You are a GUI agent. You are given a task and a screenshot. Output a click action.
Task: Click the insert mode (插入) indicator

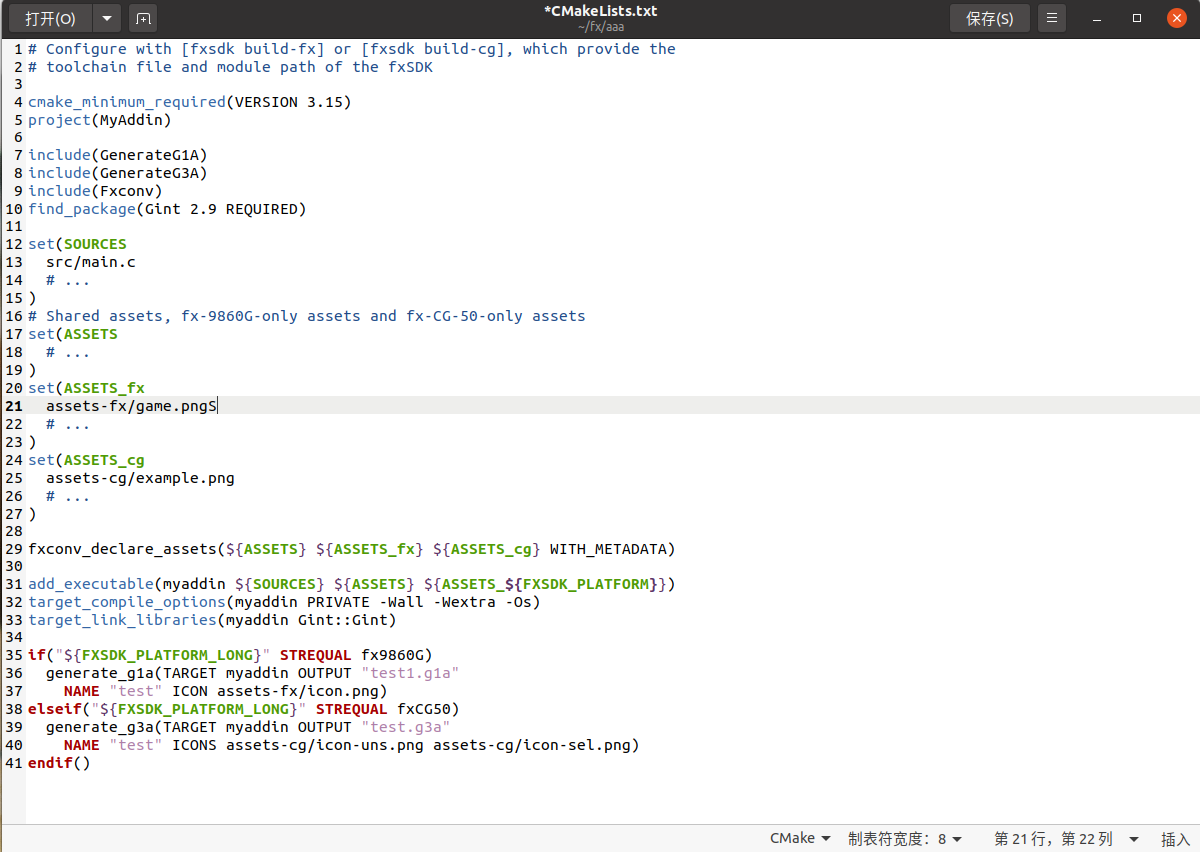pyautogui.click(x=1175, y=838)
